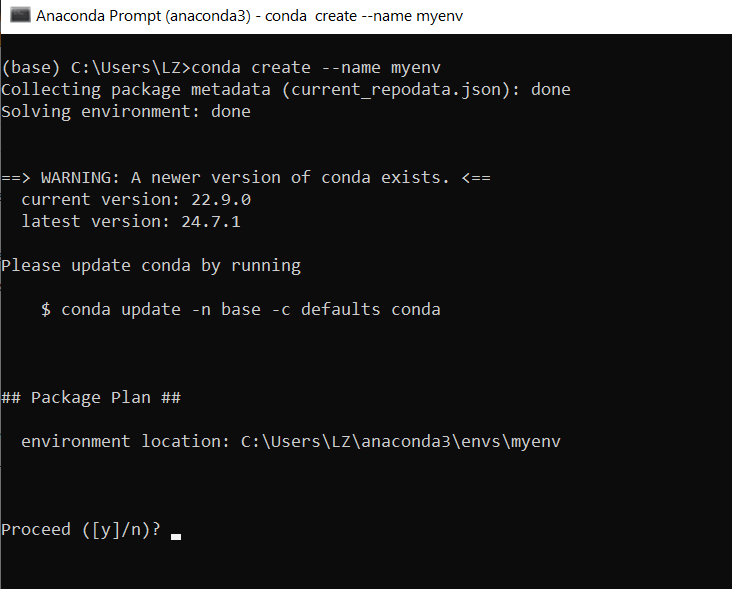Click the dollar sign before conda update
The width and height of the screenshot is (732, 589).
coord(46,309)
